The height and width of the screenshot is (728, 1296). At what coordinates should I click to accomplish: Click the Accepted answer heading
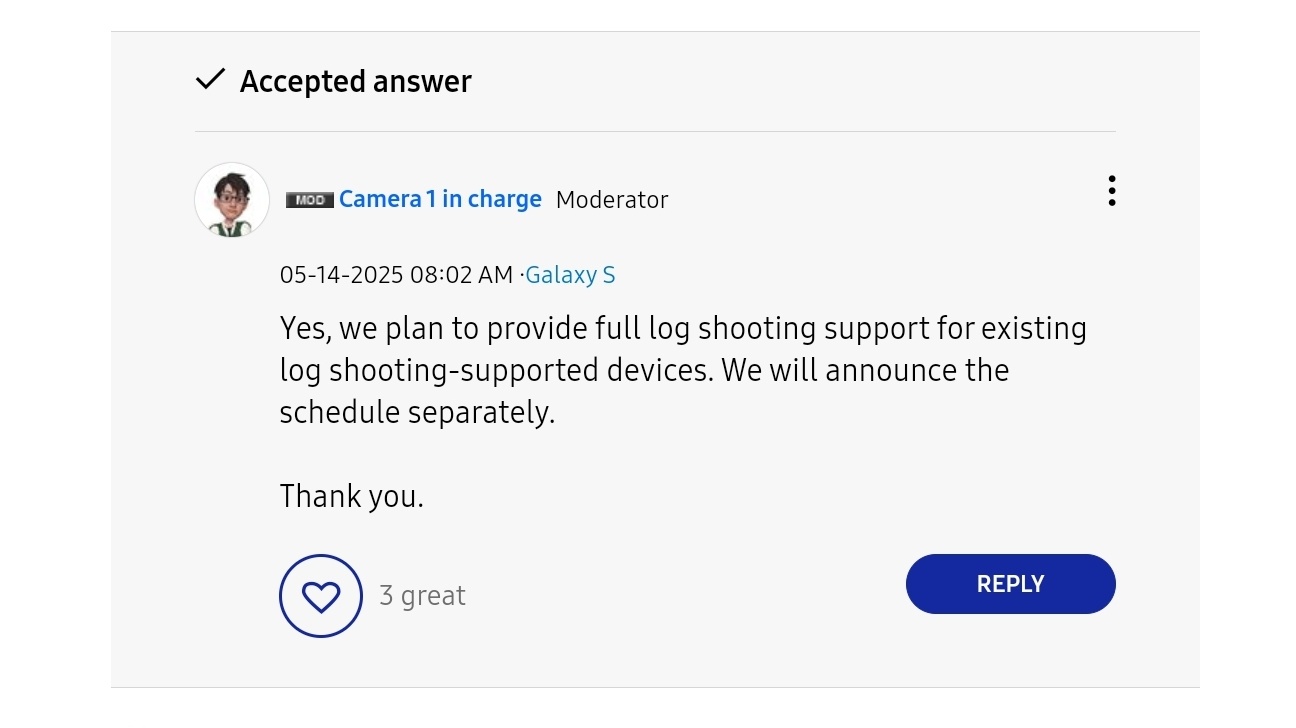coord(355,81)
